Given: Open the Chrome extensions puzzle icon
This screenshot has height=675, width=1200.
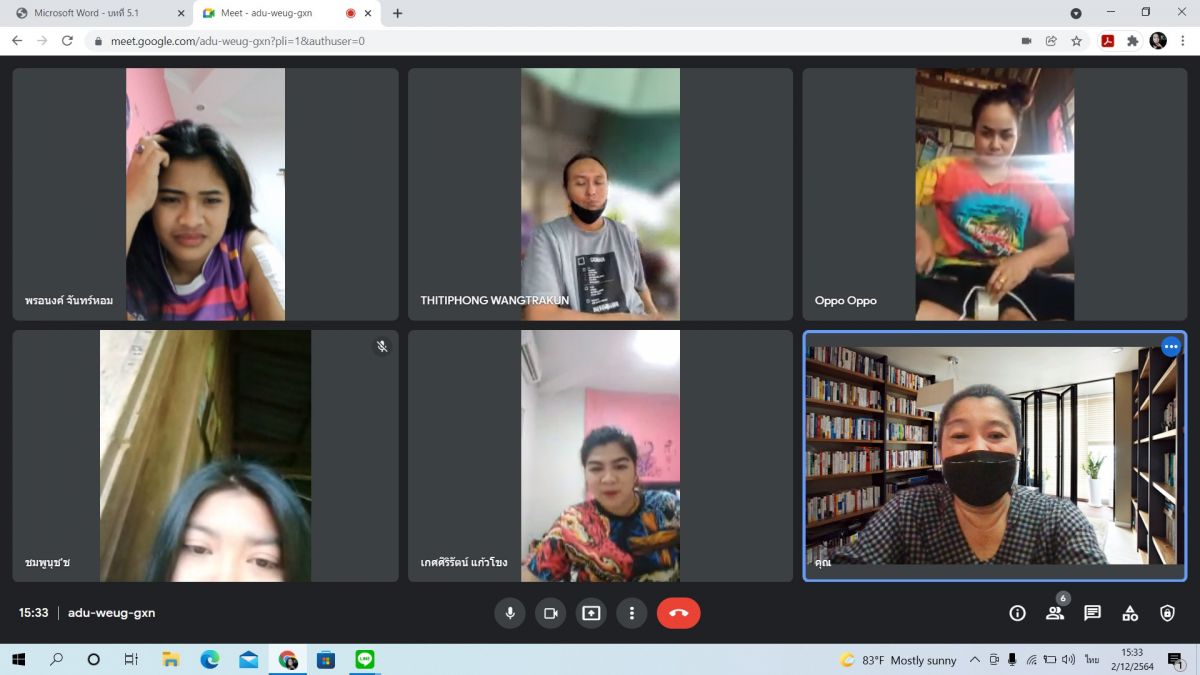Looking at the screenshot, I should click(1132, 41).
